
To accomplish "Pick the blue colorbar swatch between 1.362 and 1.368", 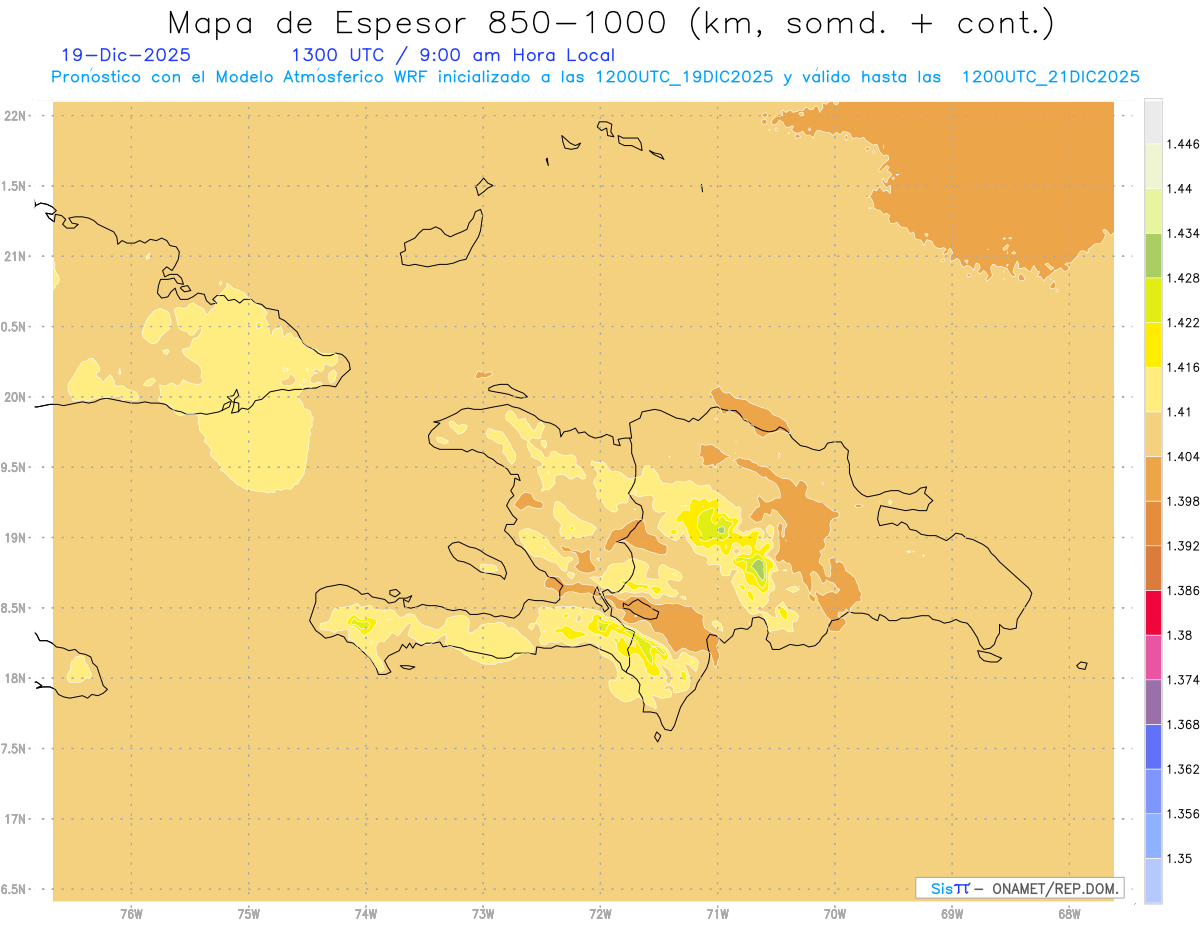I will tap(1153, 747).
